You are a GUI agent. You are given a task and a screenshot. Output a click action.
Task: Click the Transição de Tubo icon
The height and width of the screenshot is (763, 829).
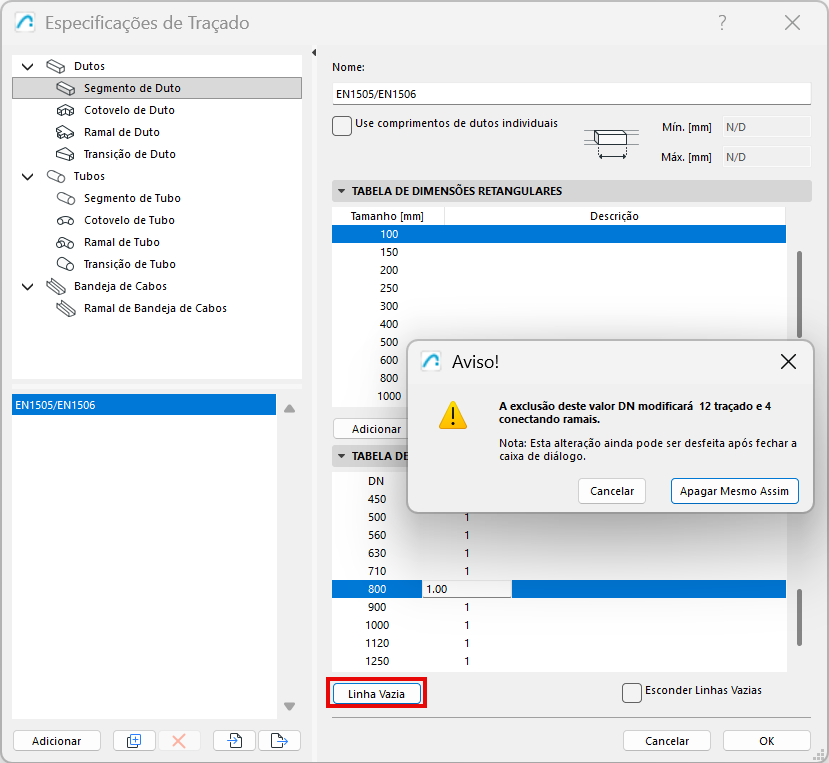(66, 264)
